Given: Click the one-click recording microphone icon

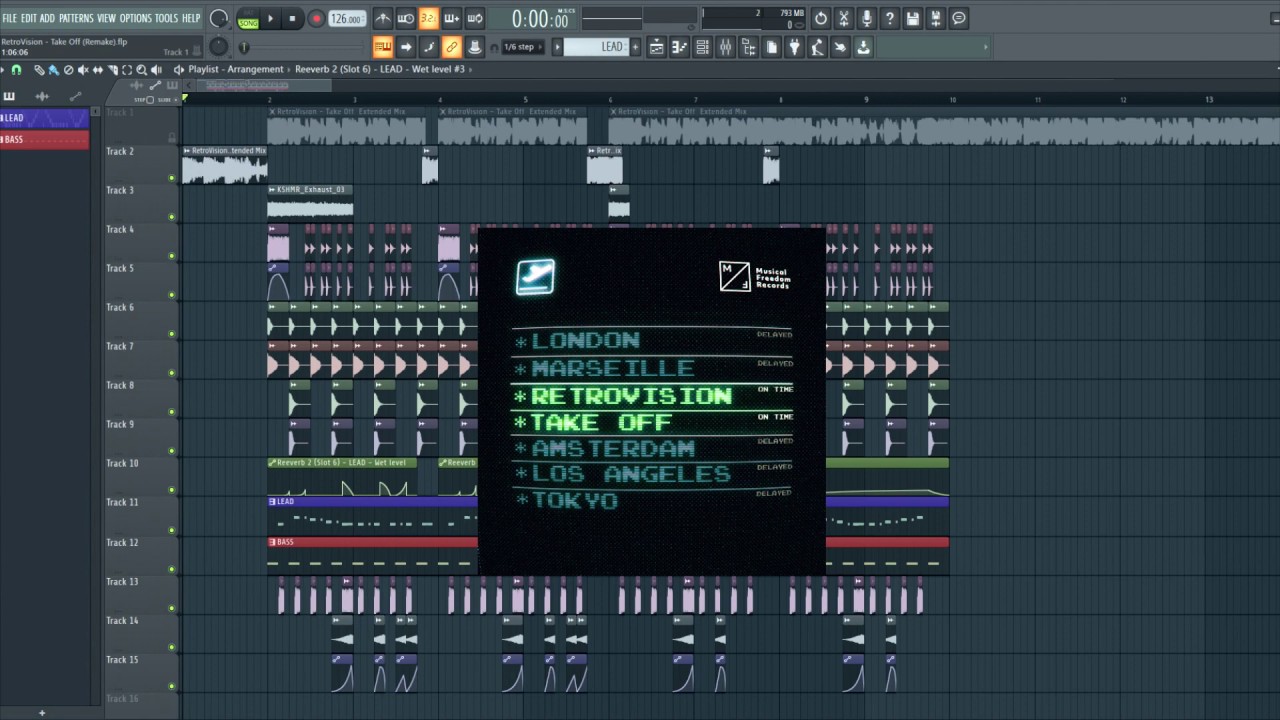Looking at the screenshot, I should pyautogui.click(x=867, y=18).
